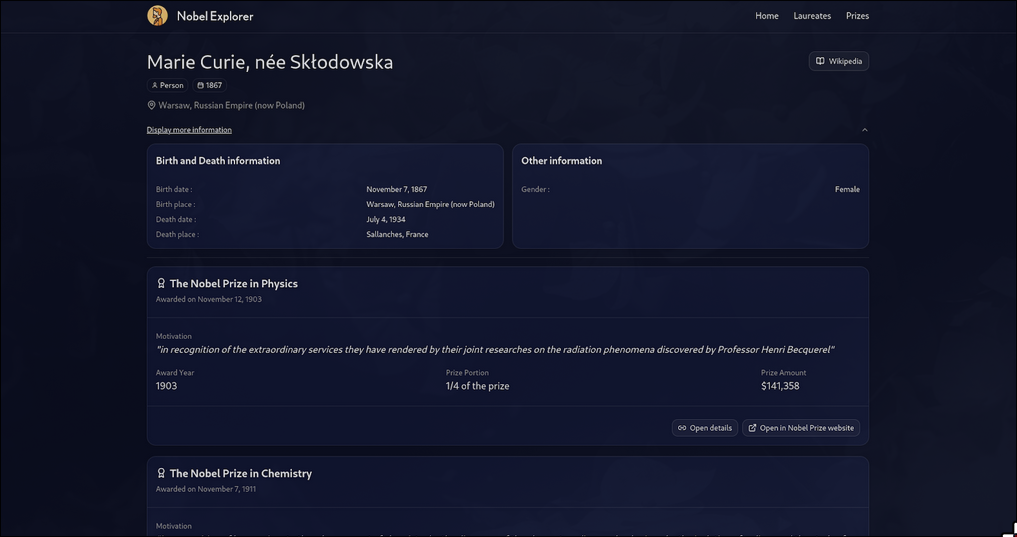Click the Physics prize motivation quote
This screenshot has width=1017, height=537.
pos(494,350)
